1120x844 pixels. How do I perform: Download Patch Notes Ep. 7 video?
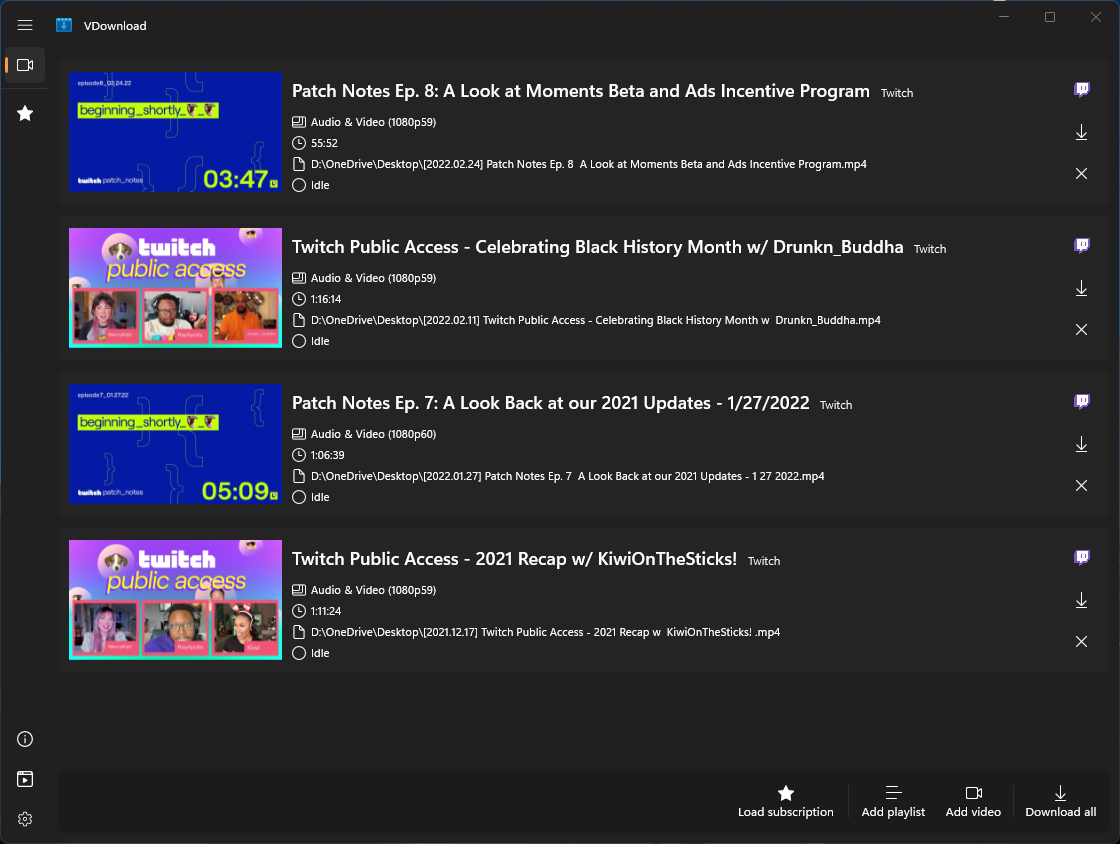[1081, 444]
